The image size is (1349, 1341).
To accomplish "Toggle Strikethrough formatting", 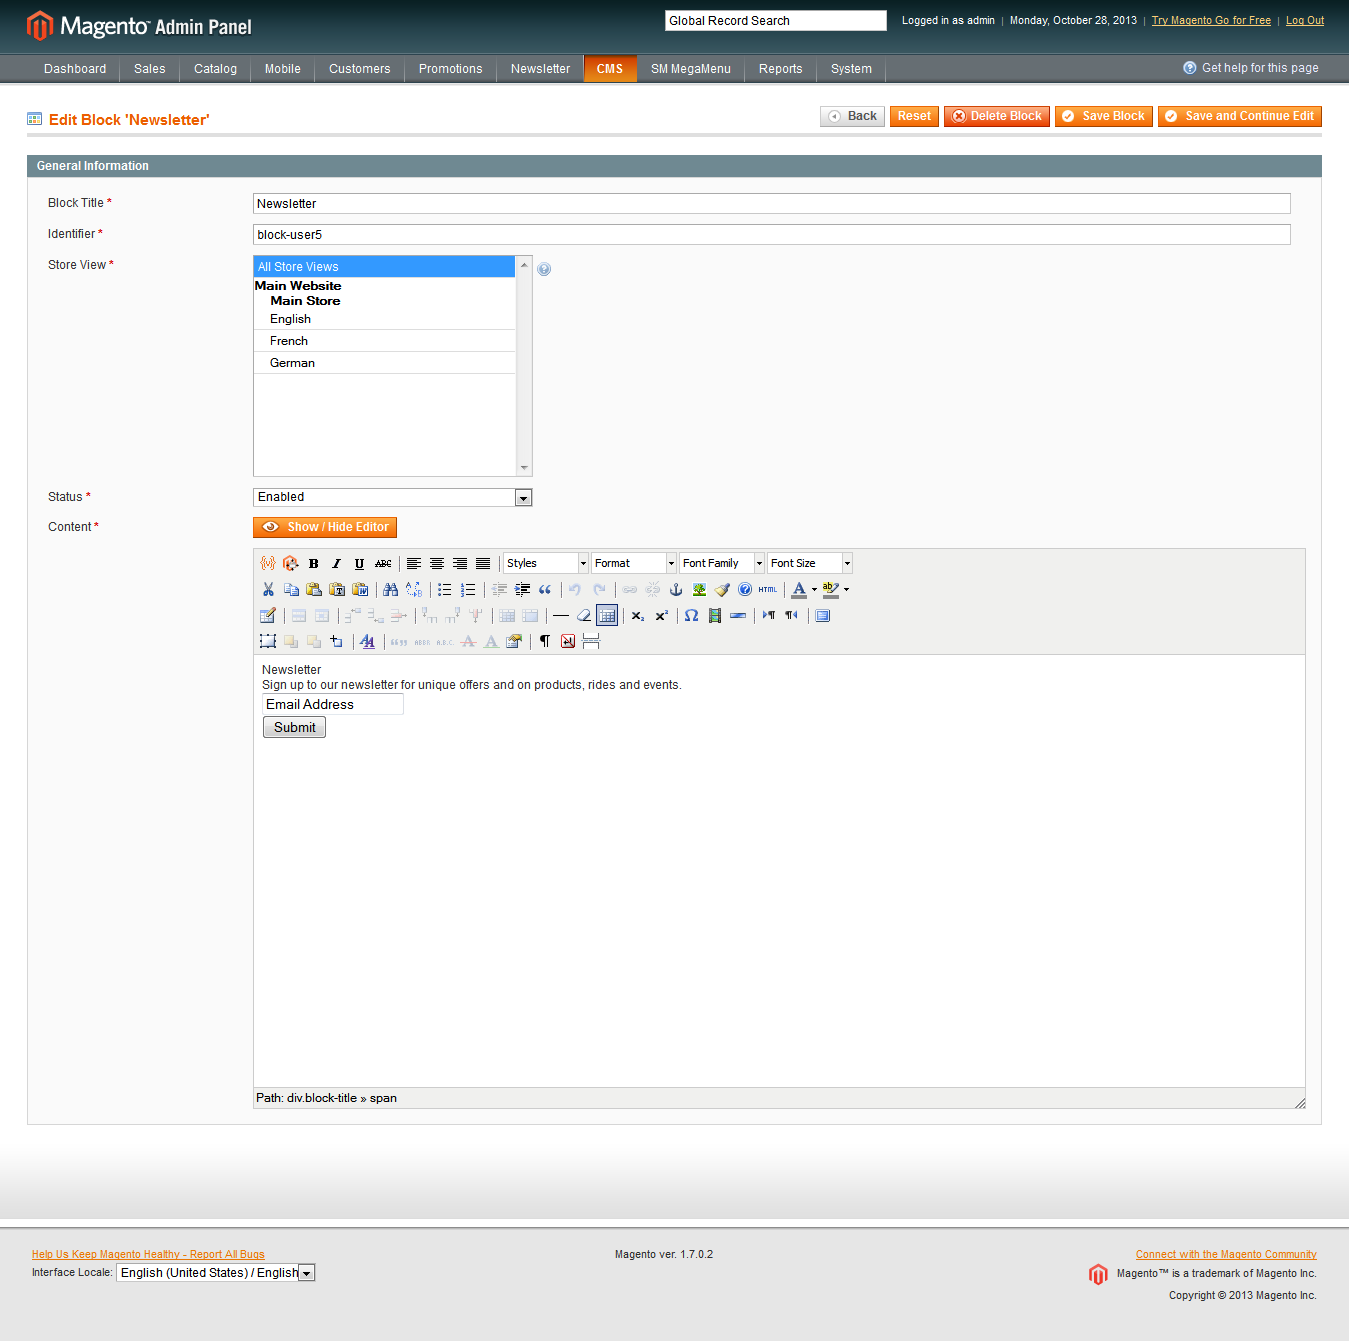I will (x=383, y=563).
